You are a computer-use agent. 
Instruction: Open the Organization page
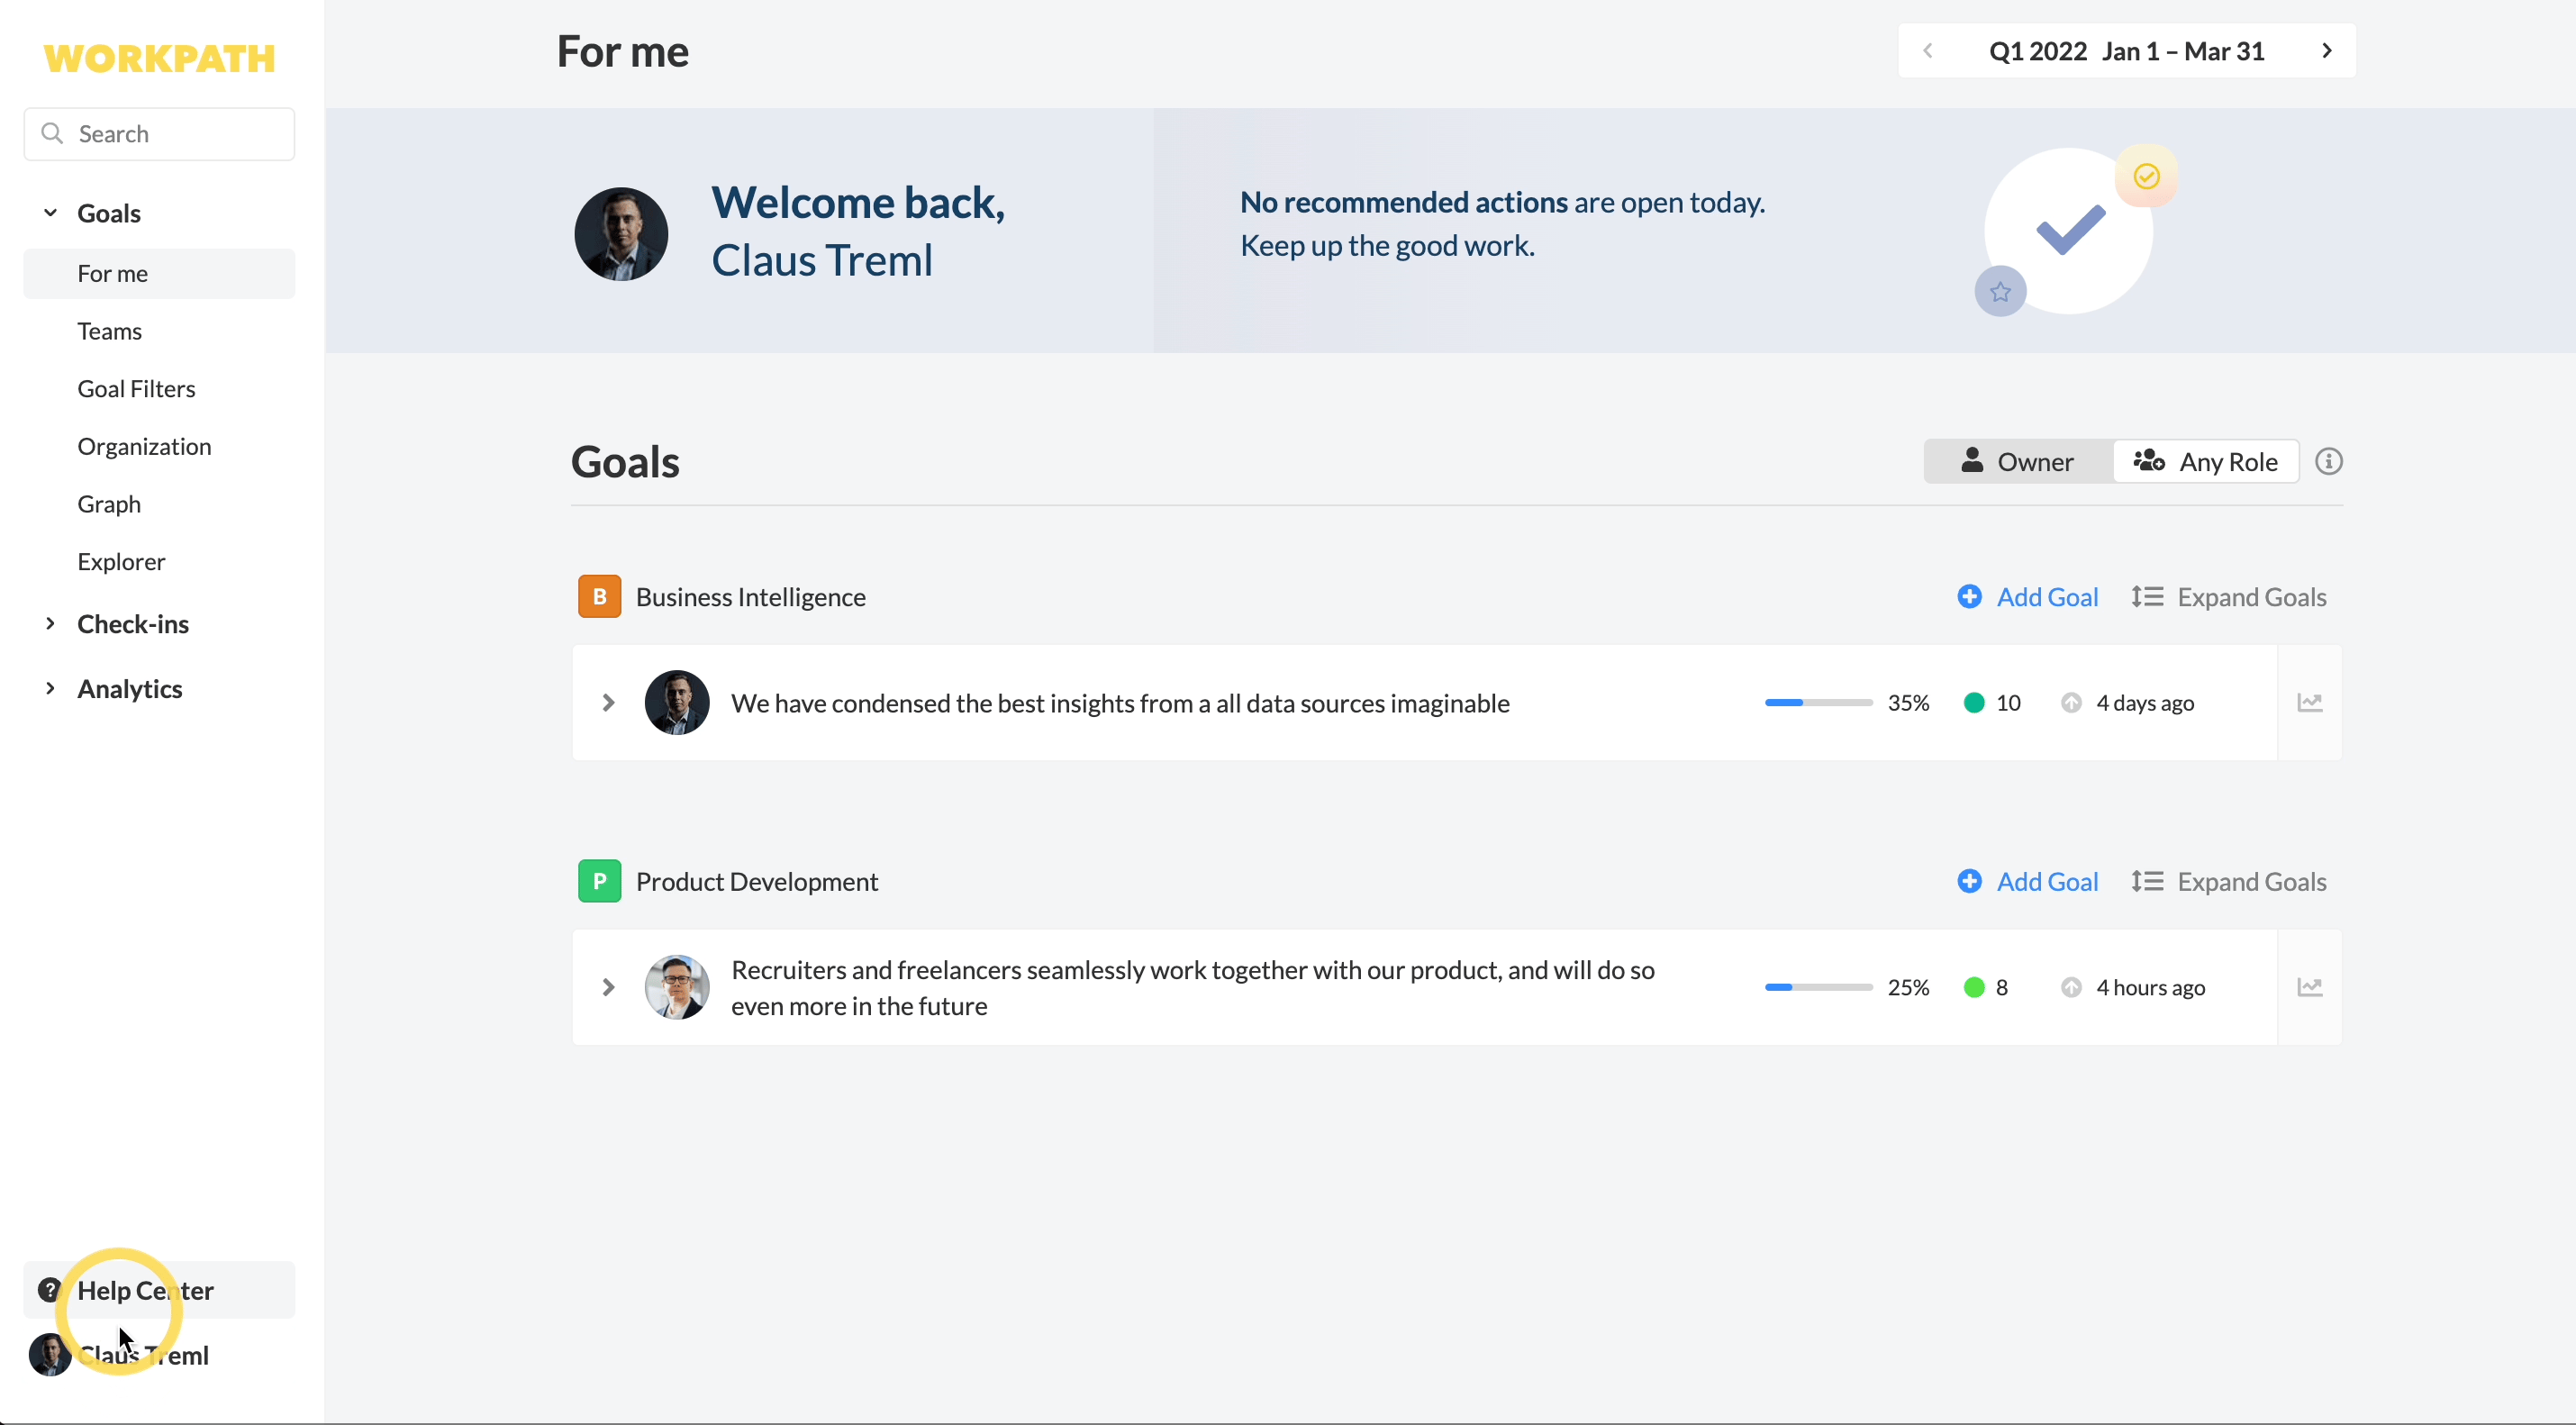click(144, 446)
